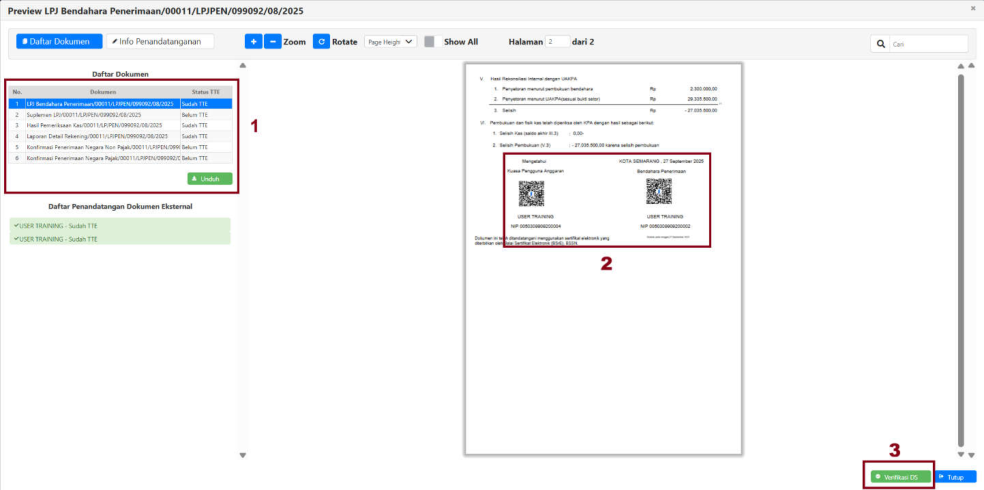
Task: Click preview scroll-up arrow at right
Action: (961, 67)
